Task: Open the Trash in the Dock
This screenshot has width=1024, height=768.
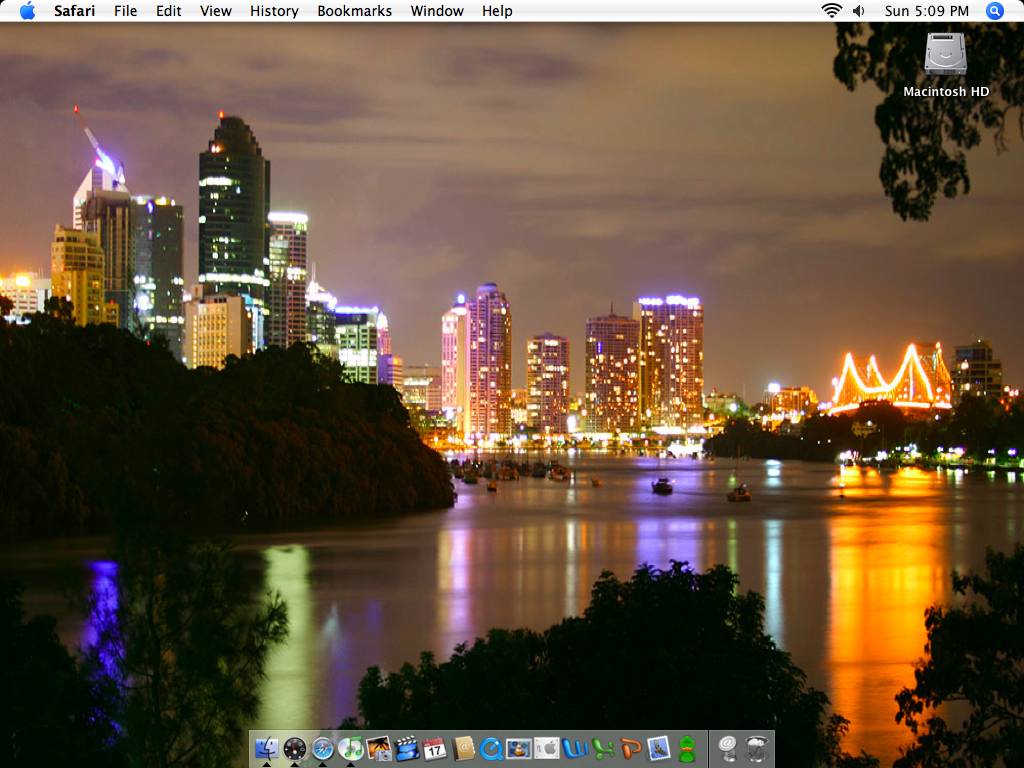Action: pos(757,748)
